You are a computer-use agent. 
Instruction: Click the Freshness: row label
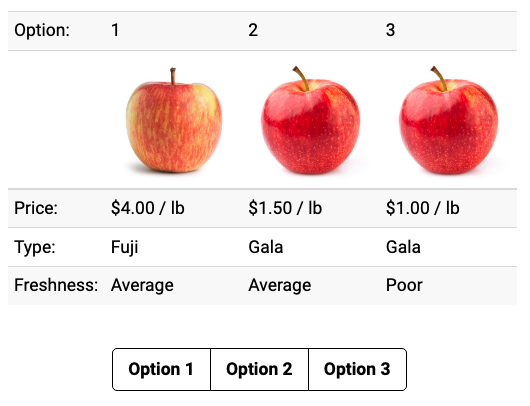point(56,285)
